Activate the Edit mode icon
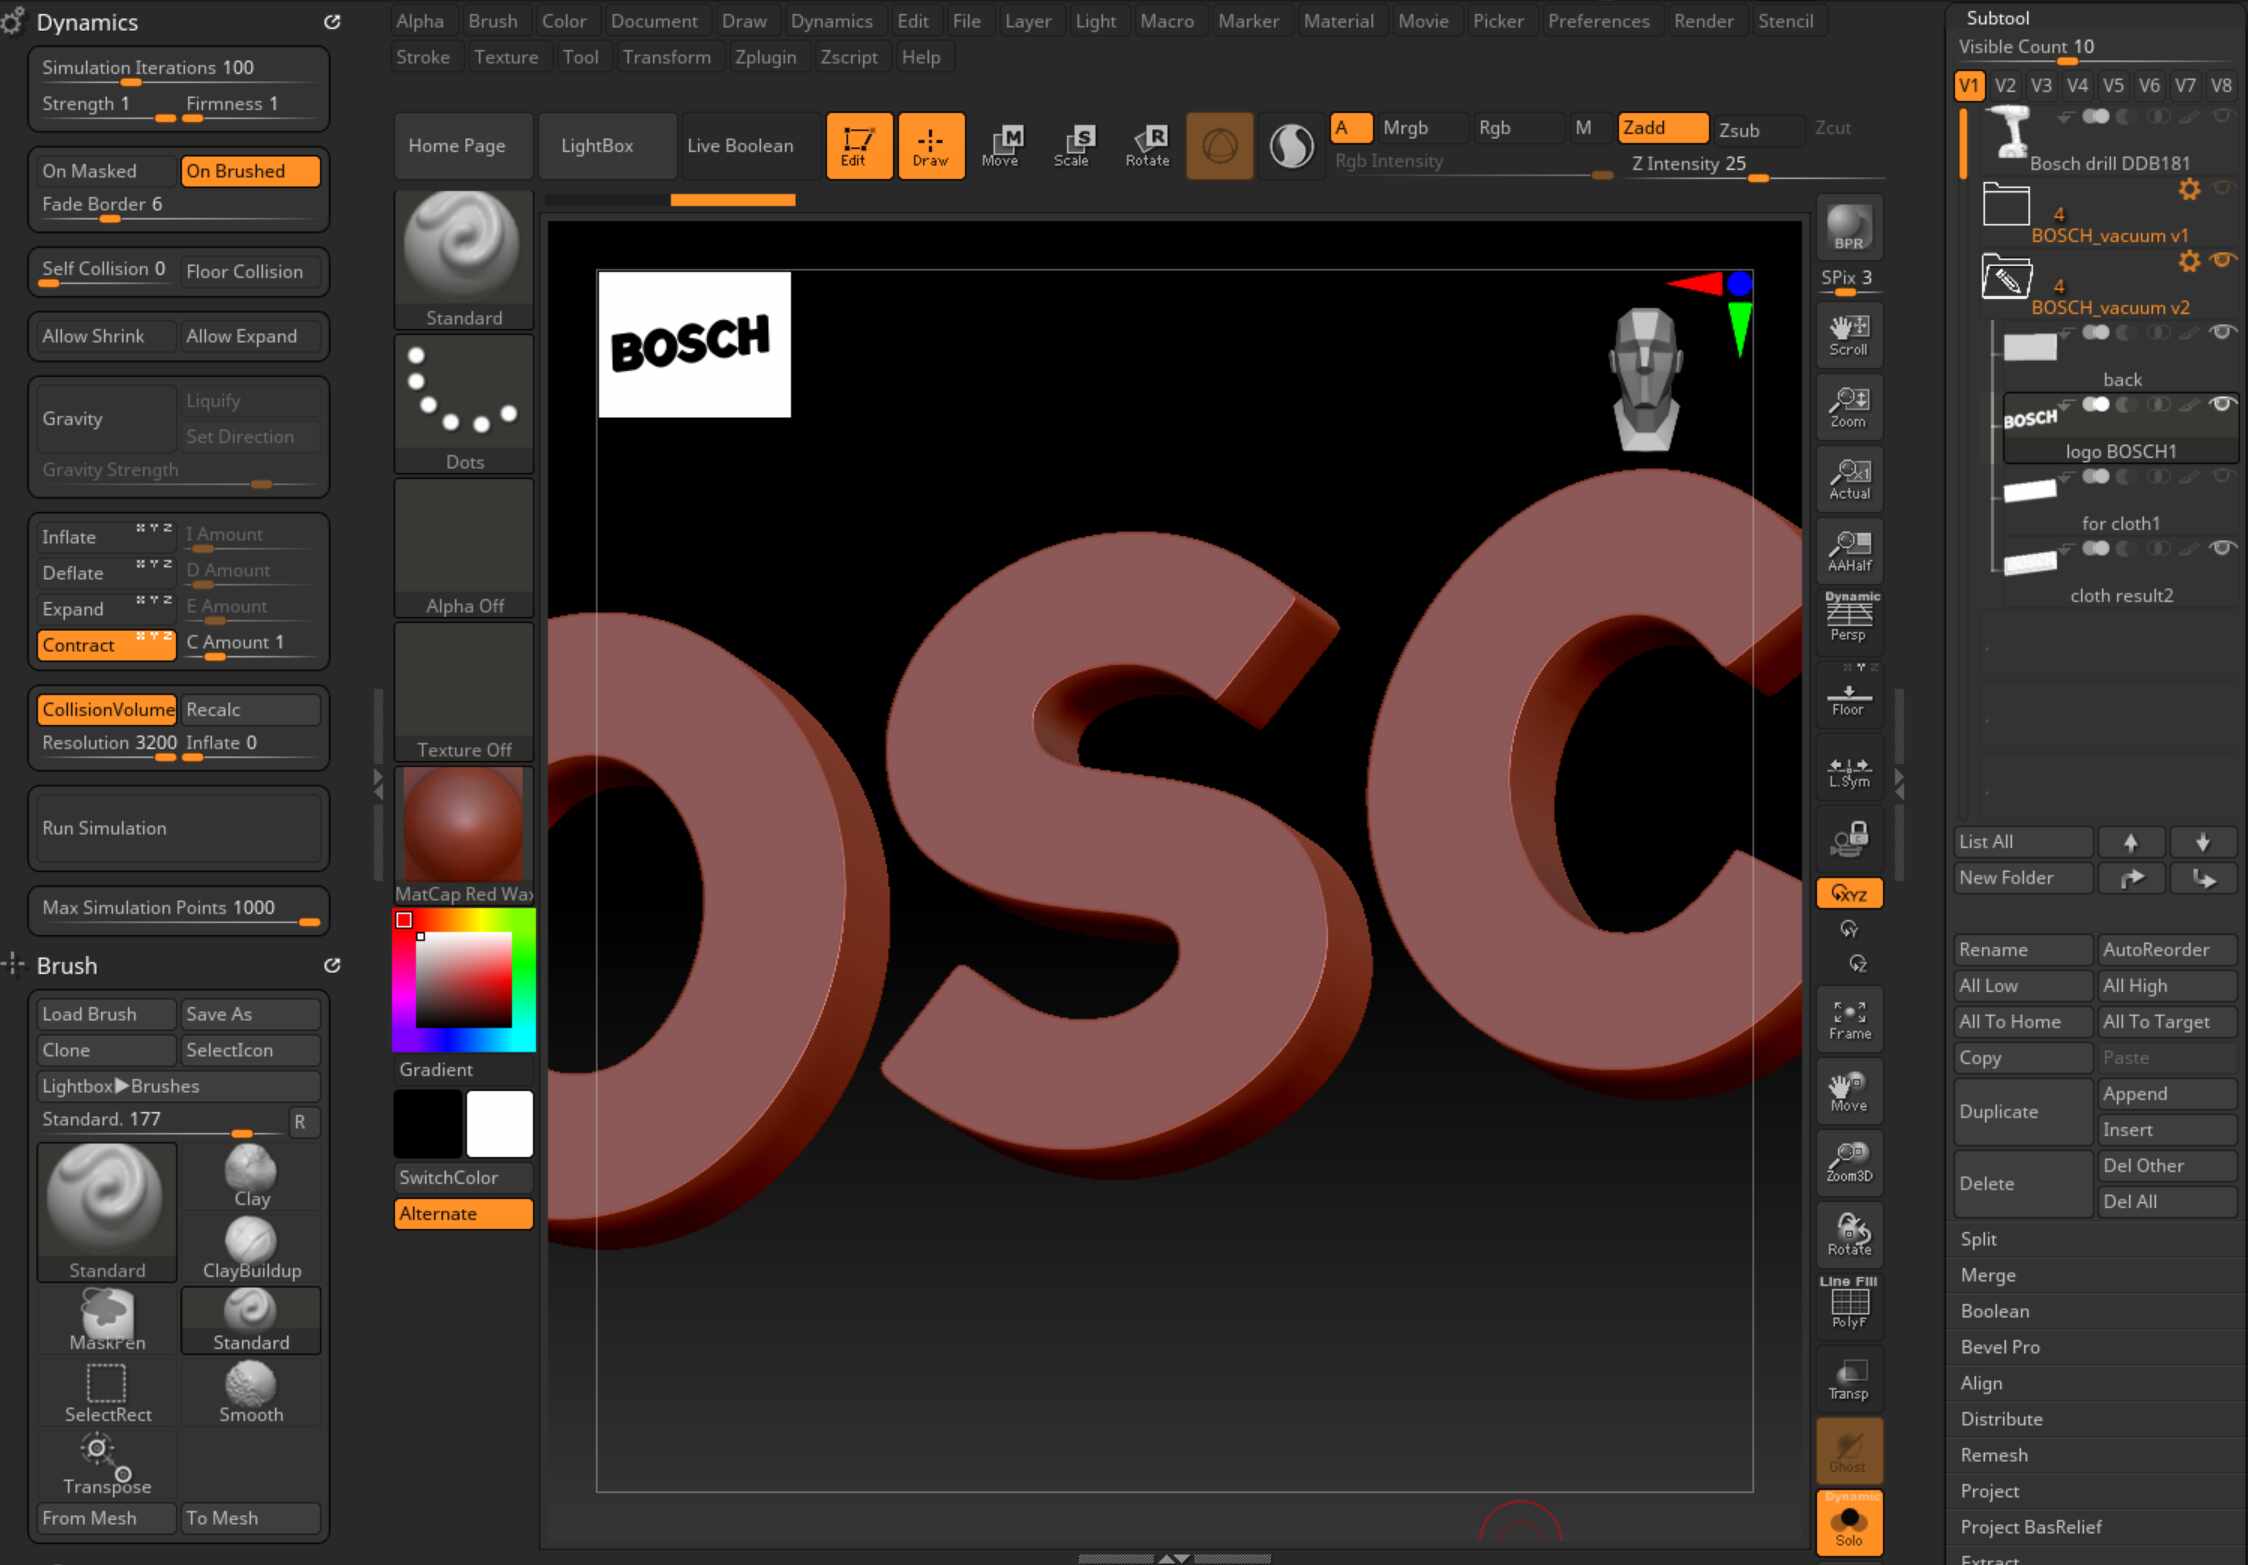Viewport: 2248px width, 1565px height. (x=858, y=146)
